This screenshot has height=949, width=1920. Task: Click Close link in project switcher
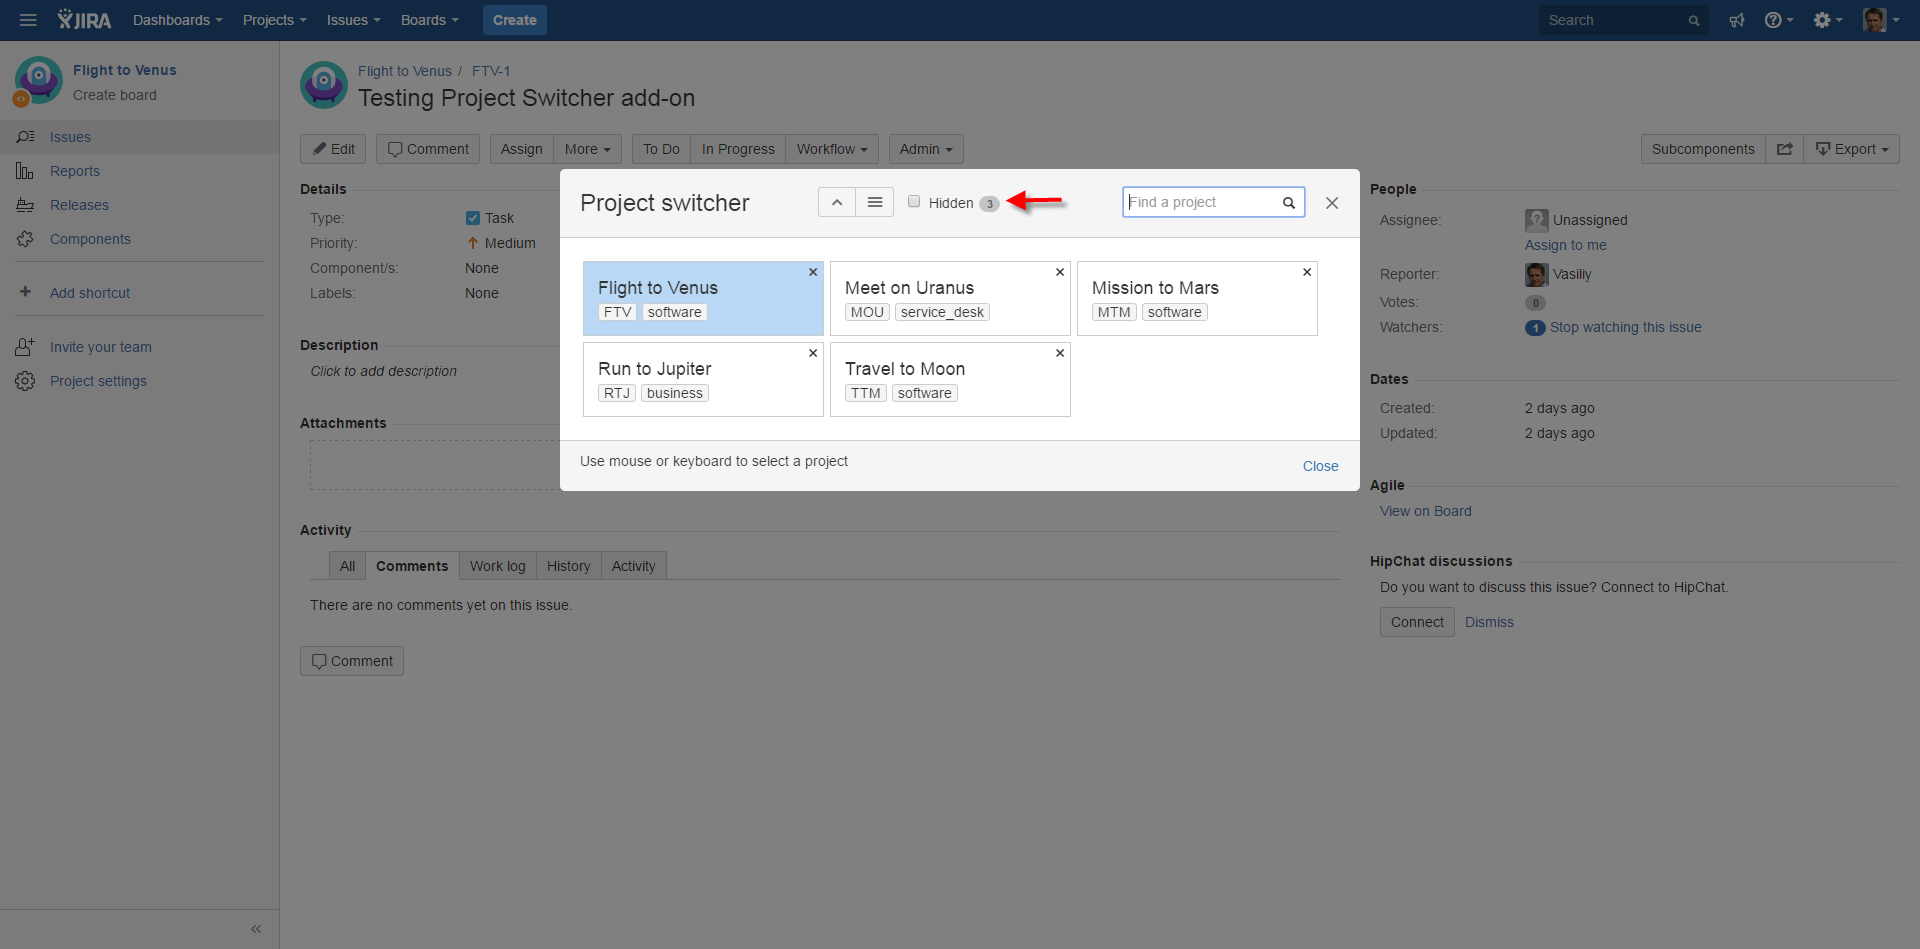(1320, 466)
